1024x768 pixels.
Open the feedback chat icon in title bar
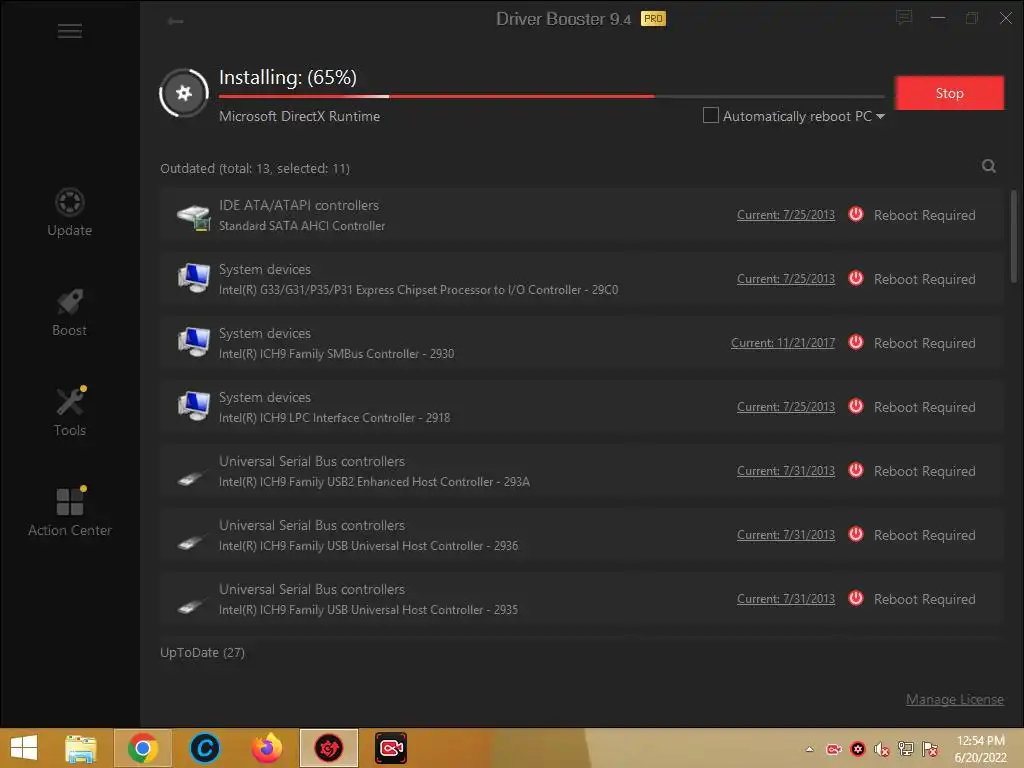[x=904, y=18]
